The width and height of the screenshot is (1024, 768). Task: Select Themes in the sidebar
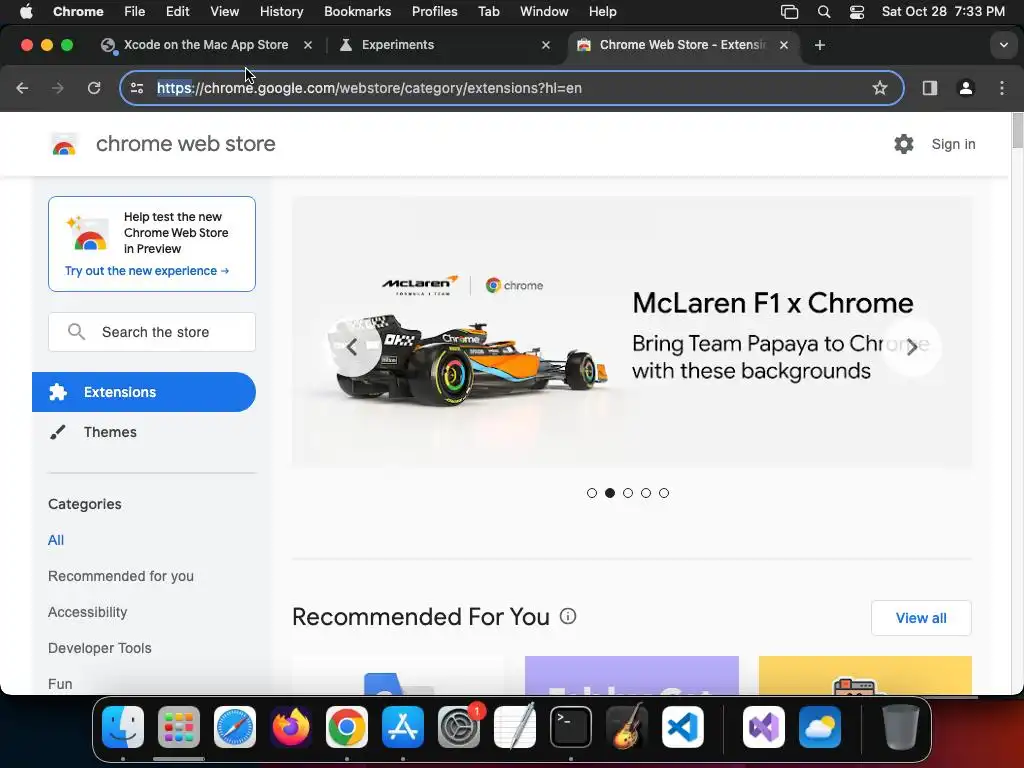[x=144, y=432]
